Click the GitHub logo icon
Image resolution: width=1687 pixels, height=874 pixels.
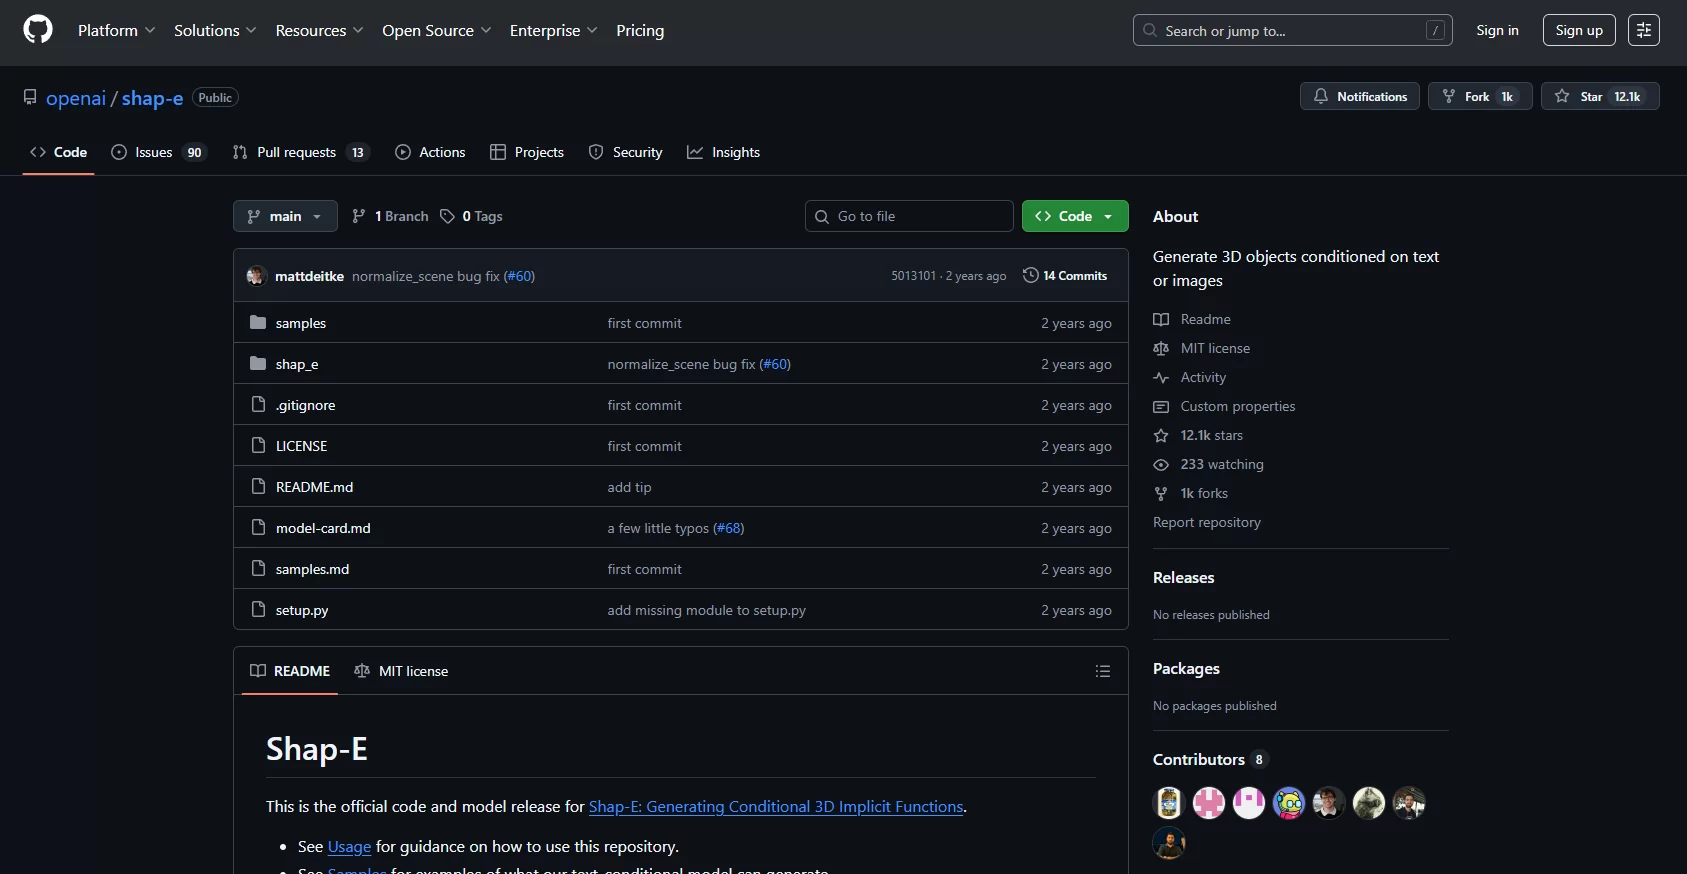(38, 30)
